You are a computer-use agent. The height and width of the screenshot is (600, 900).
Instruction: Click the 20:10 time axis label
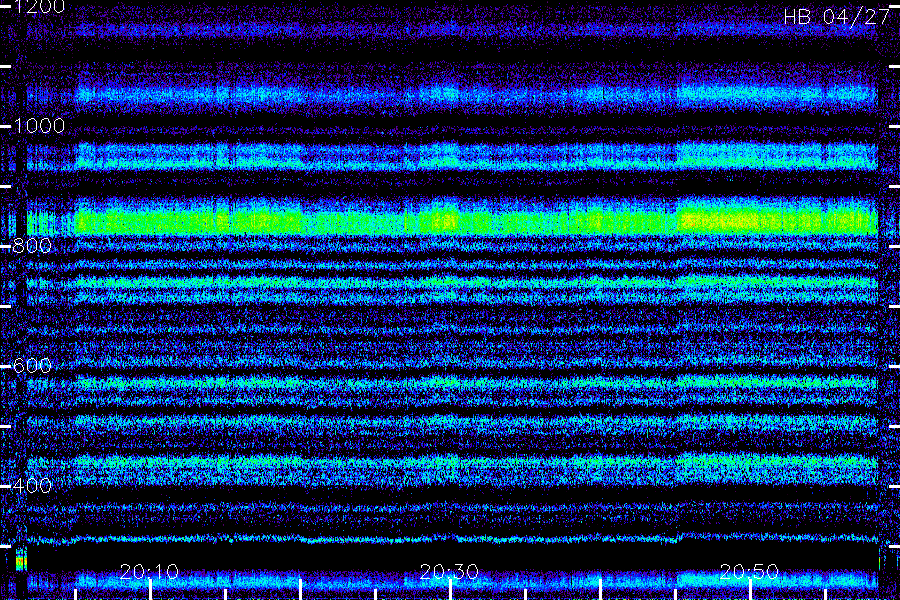click(x=149, y=571)
